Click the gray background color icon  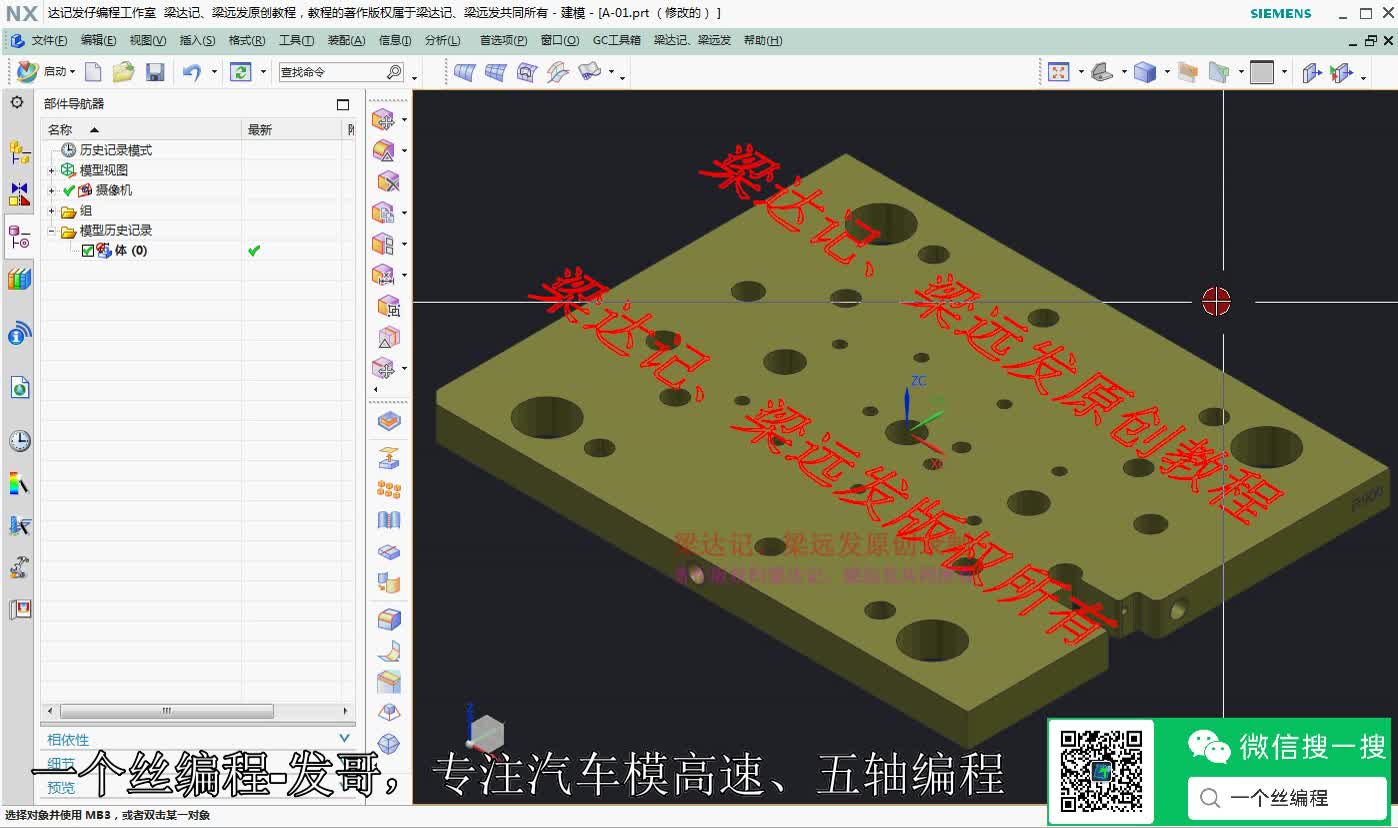point(1262,72)
